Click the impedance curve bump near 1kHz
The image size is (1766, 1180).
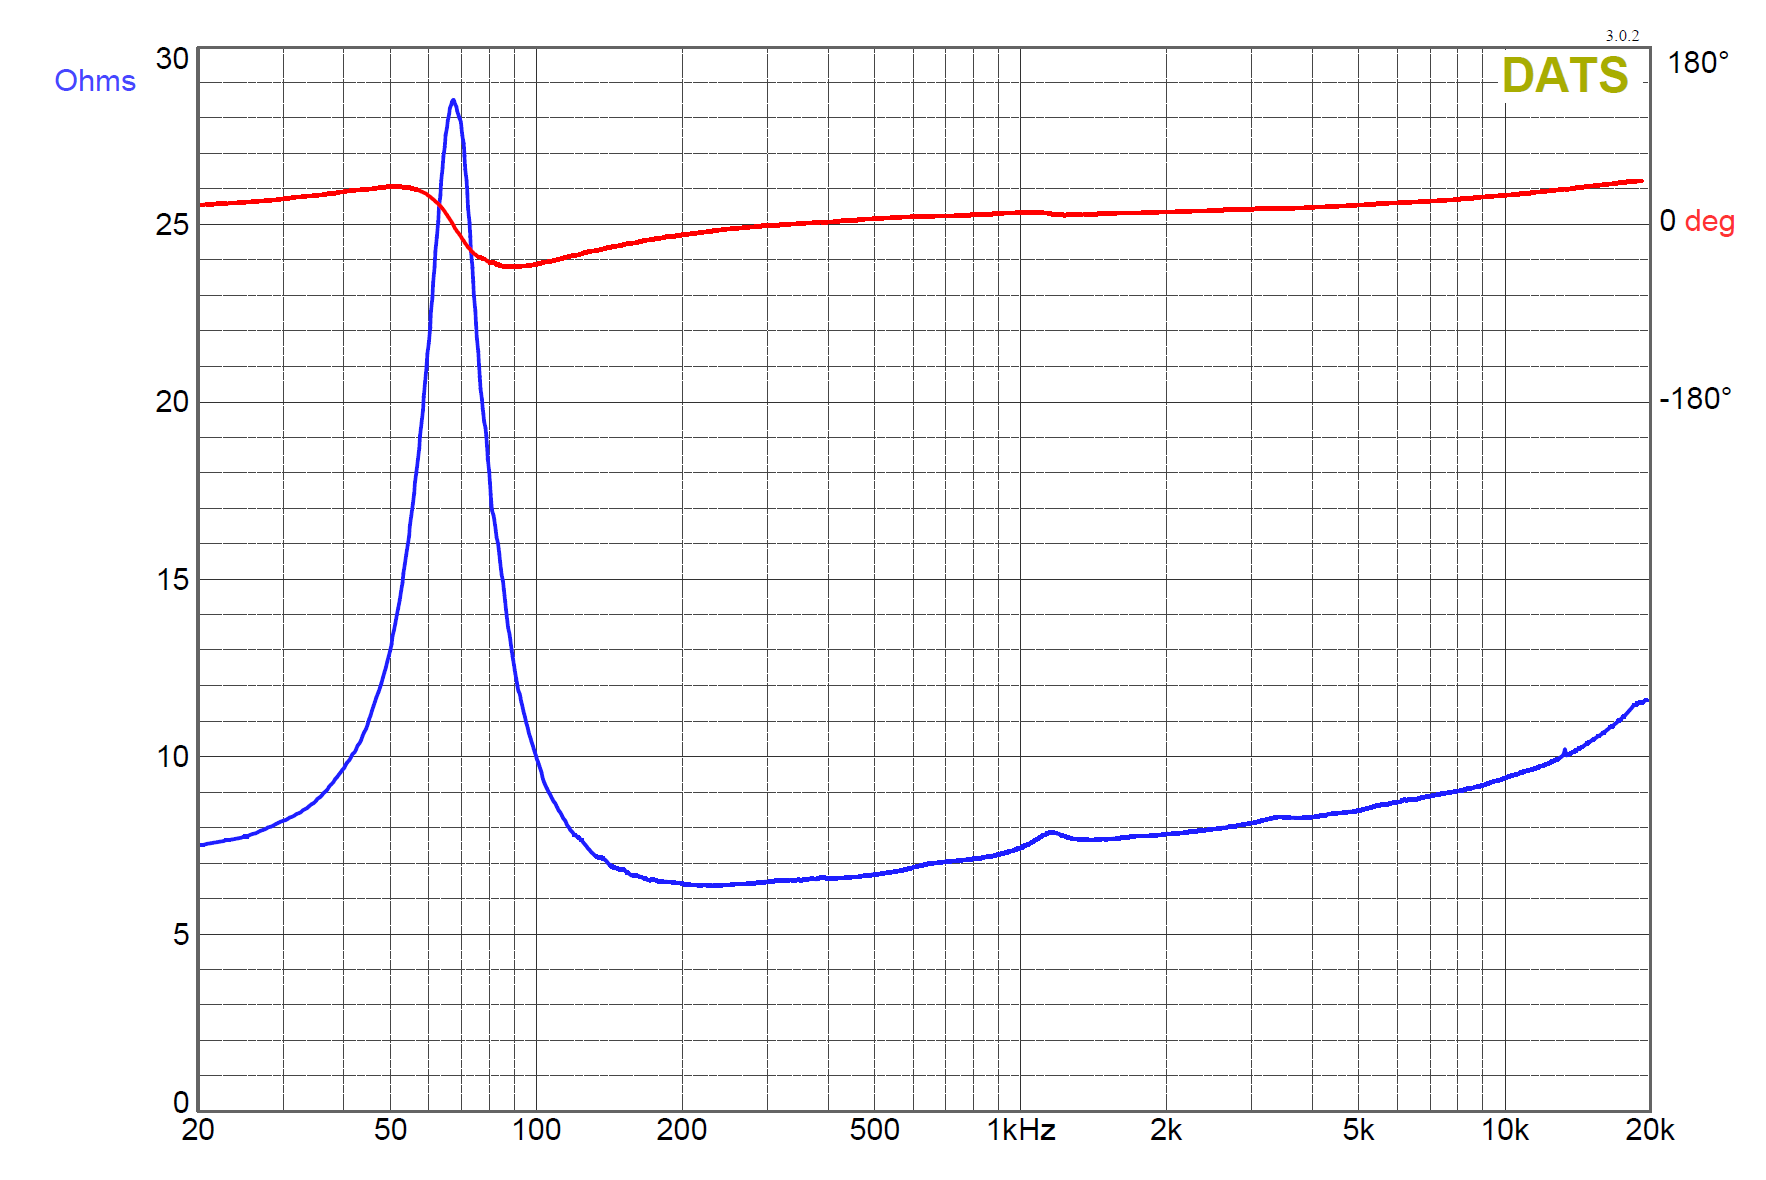click(x=1050, y=833)
